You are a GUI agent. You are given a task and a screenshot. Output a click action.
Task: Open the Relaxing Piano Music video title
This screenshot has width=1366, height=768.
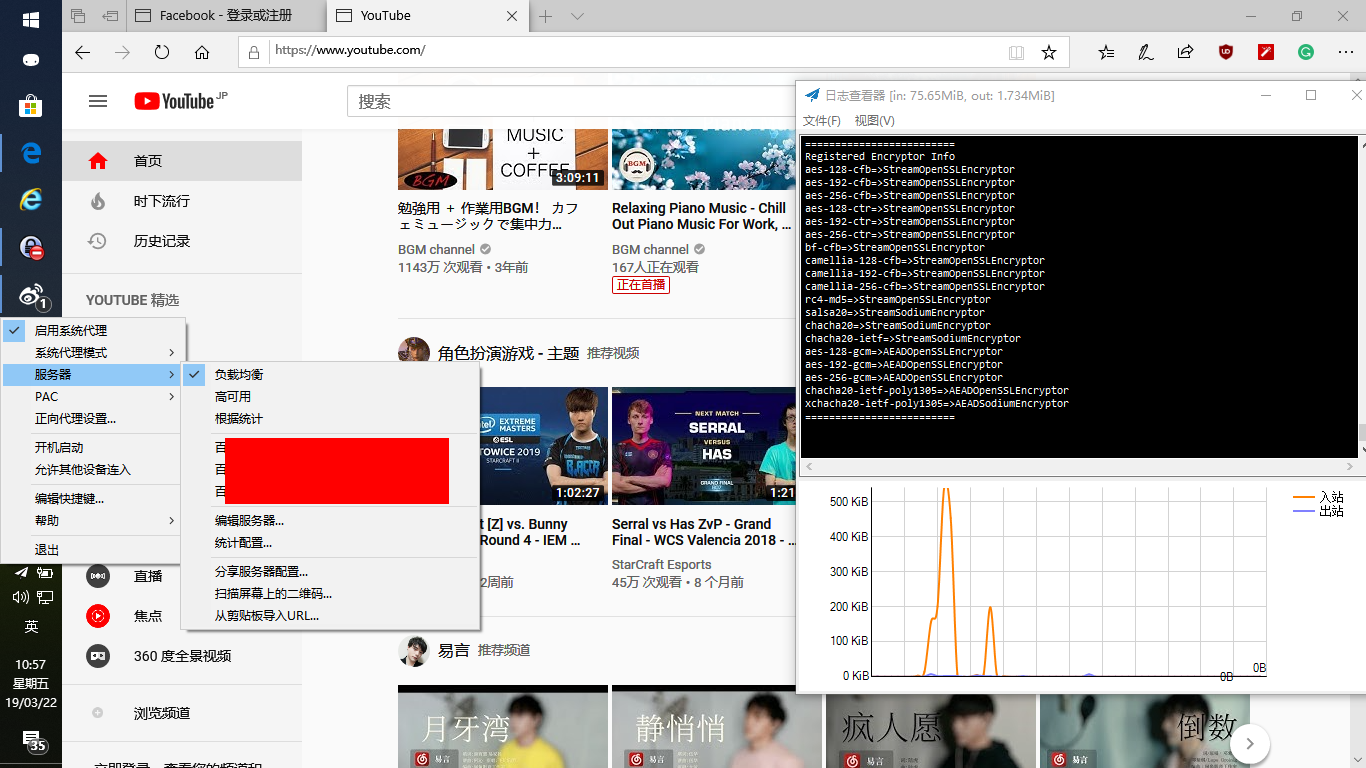(700, 216)
